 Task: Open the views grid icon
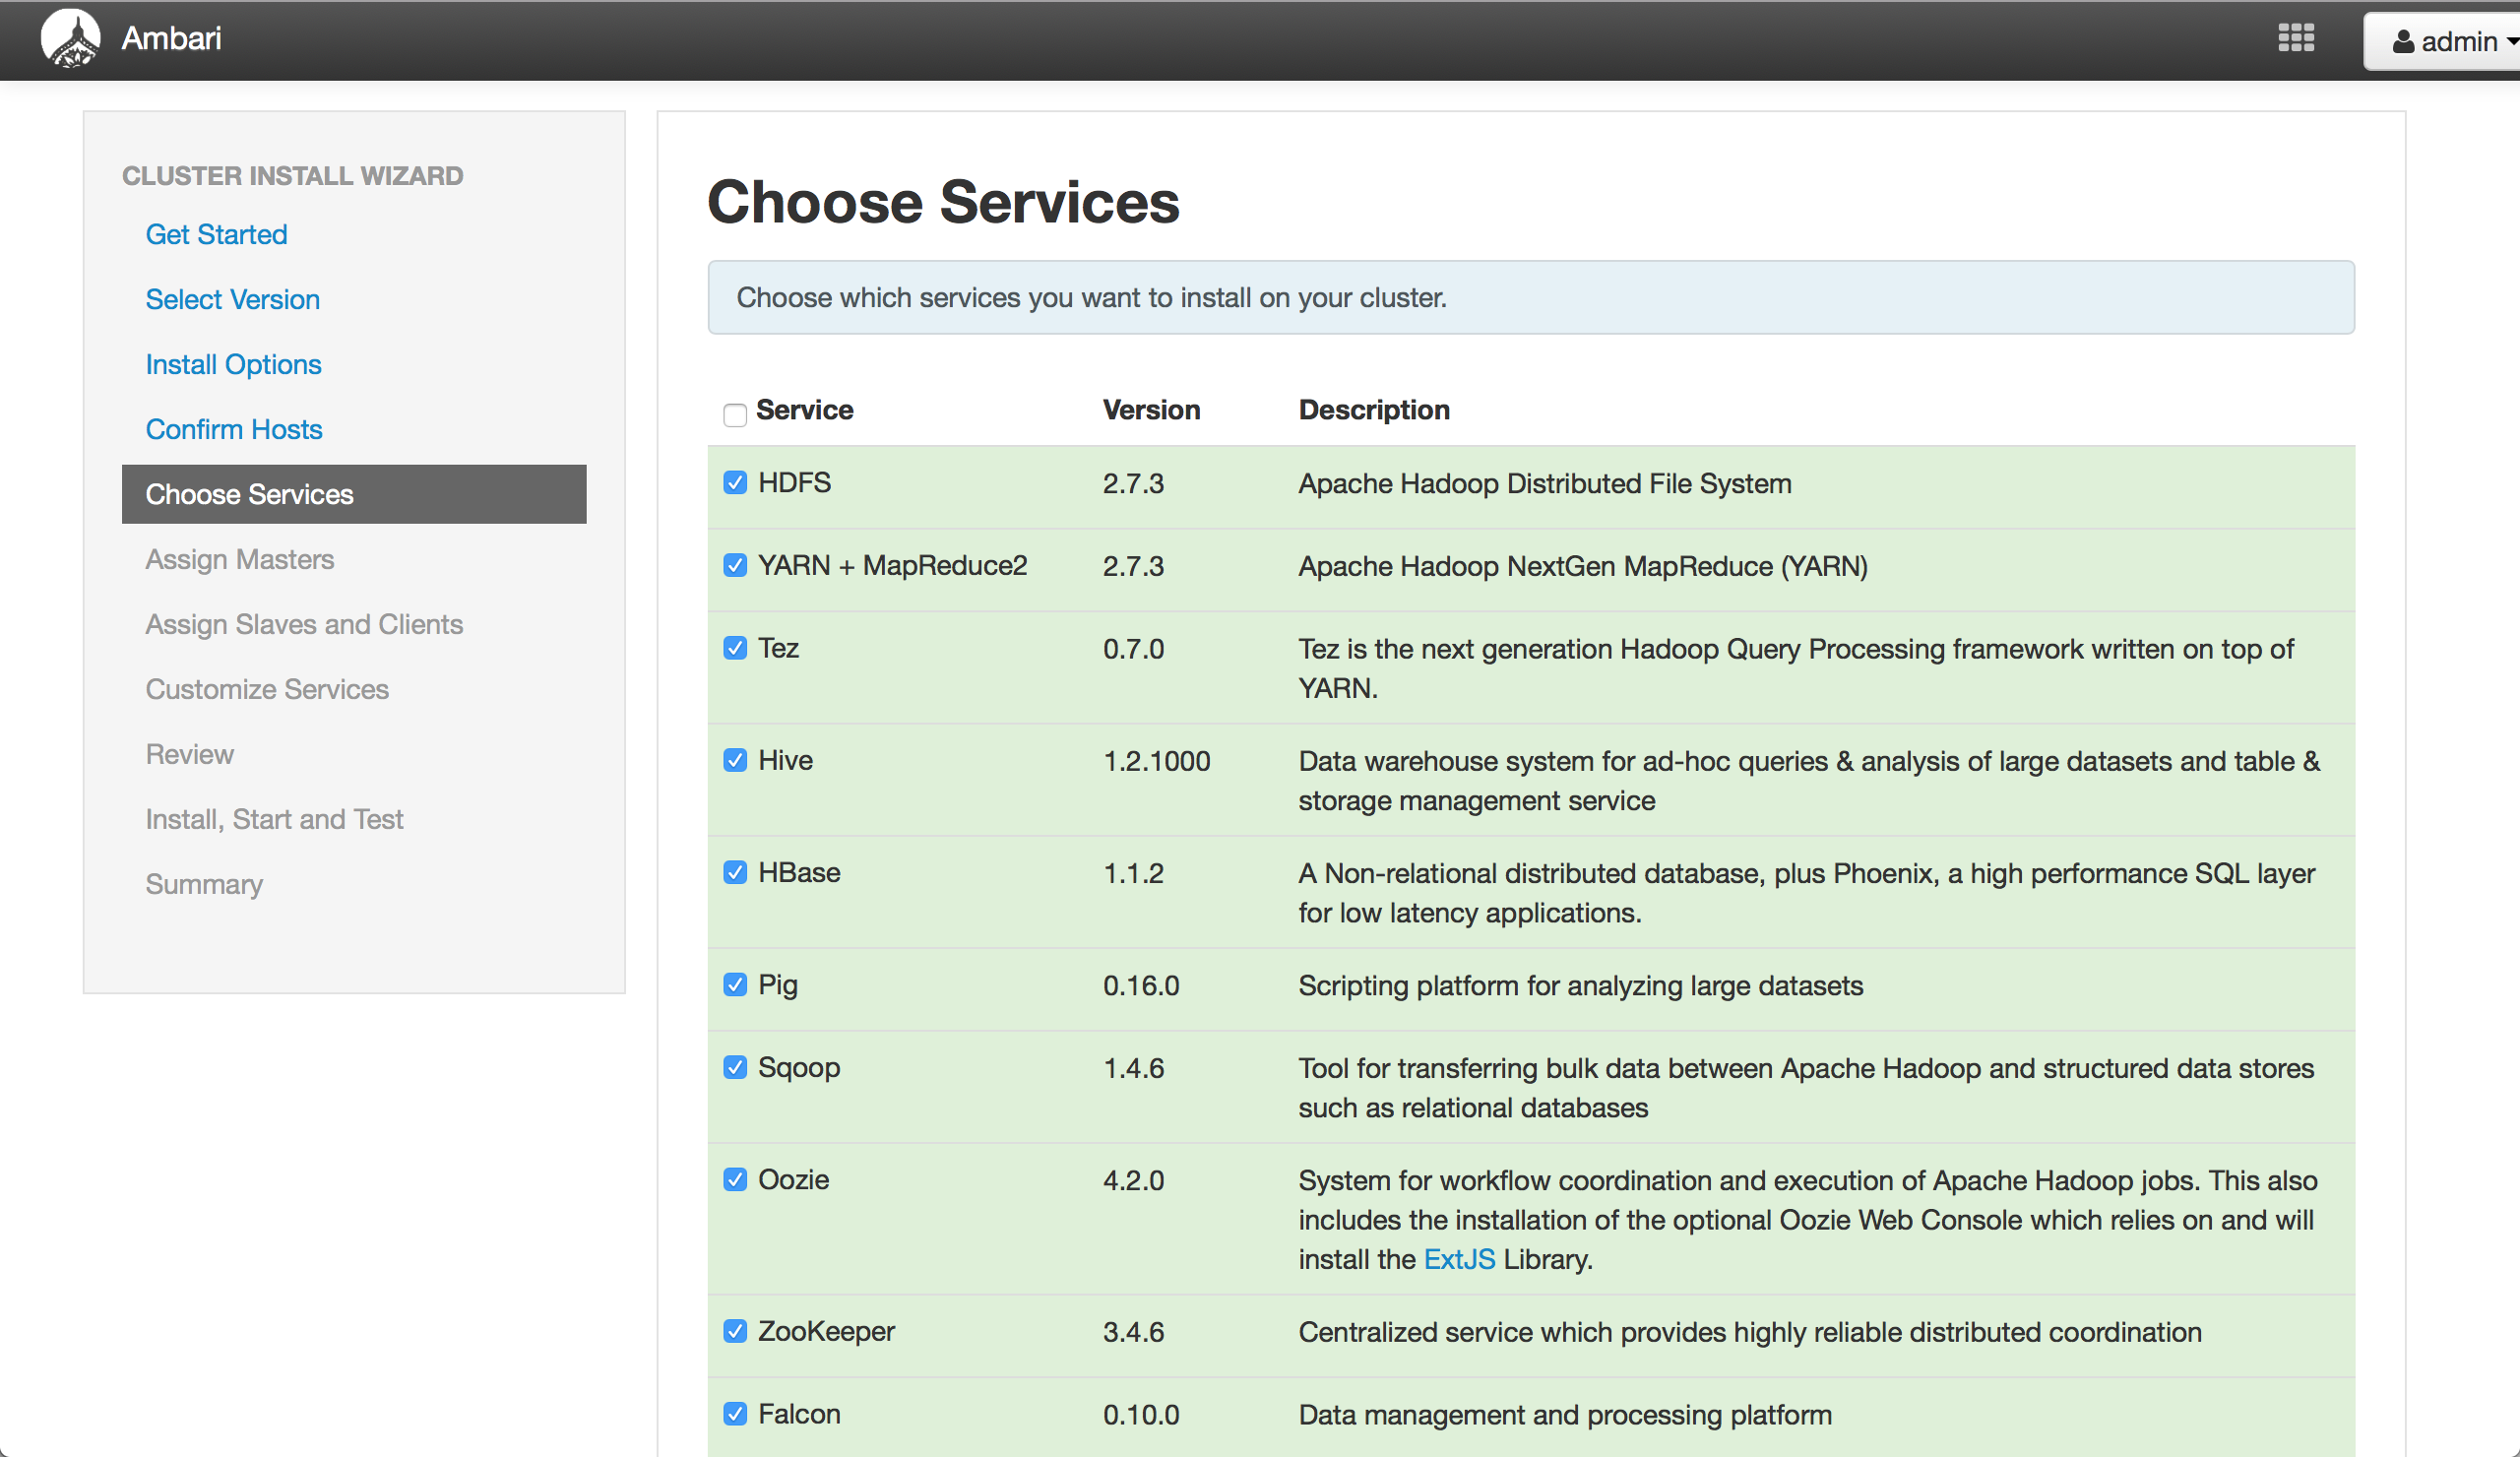coord(2296,38)
